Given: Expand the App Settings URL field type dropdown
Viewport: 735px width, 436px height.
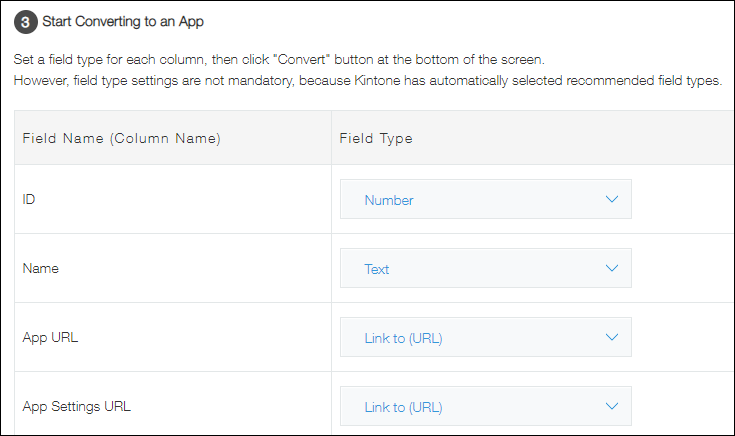Looking at the screenshot, I should [485, 406].
